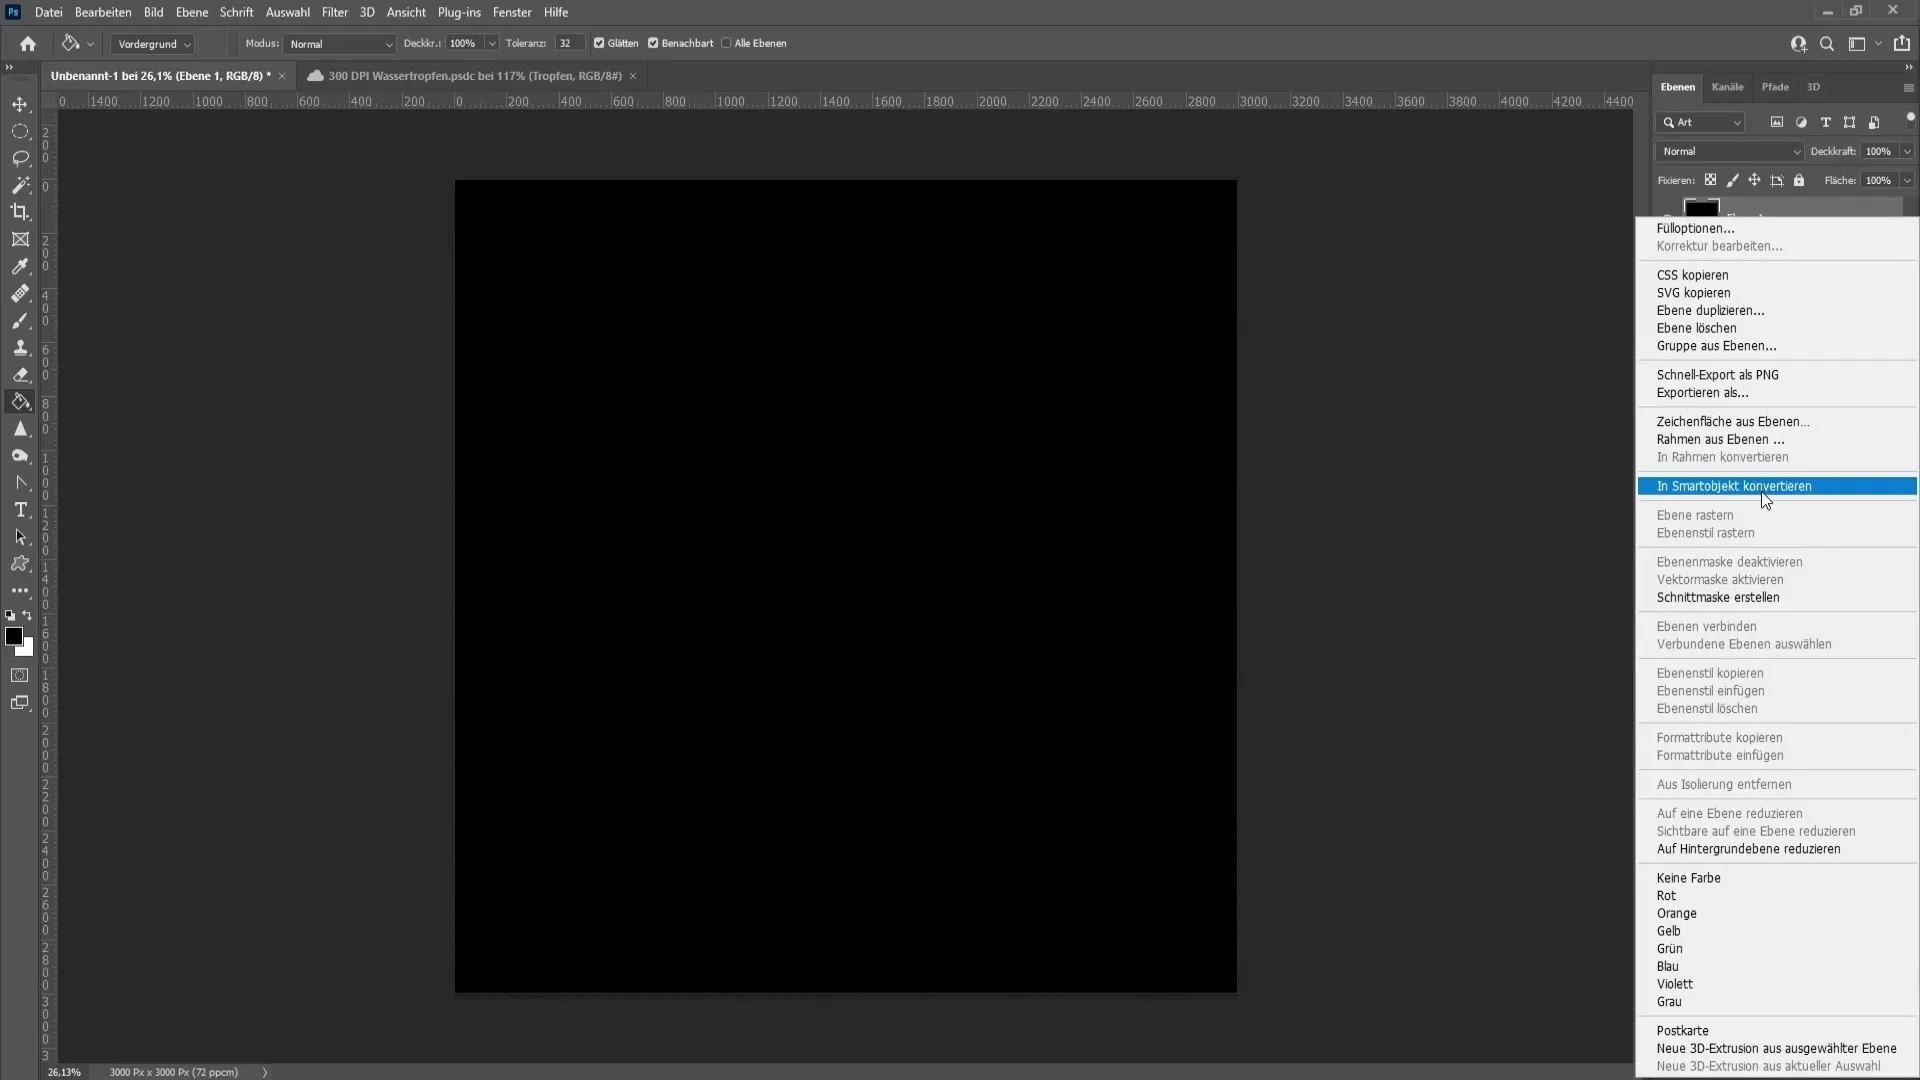This screenshot has height=1080, width=1920.
Task: Select the Move tool
Action: pos(20,105)
